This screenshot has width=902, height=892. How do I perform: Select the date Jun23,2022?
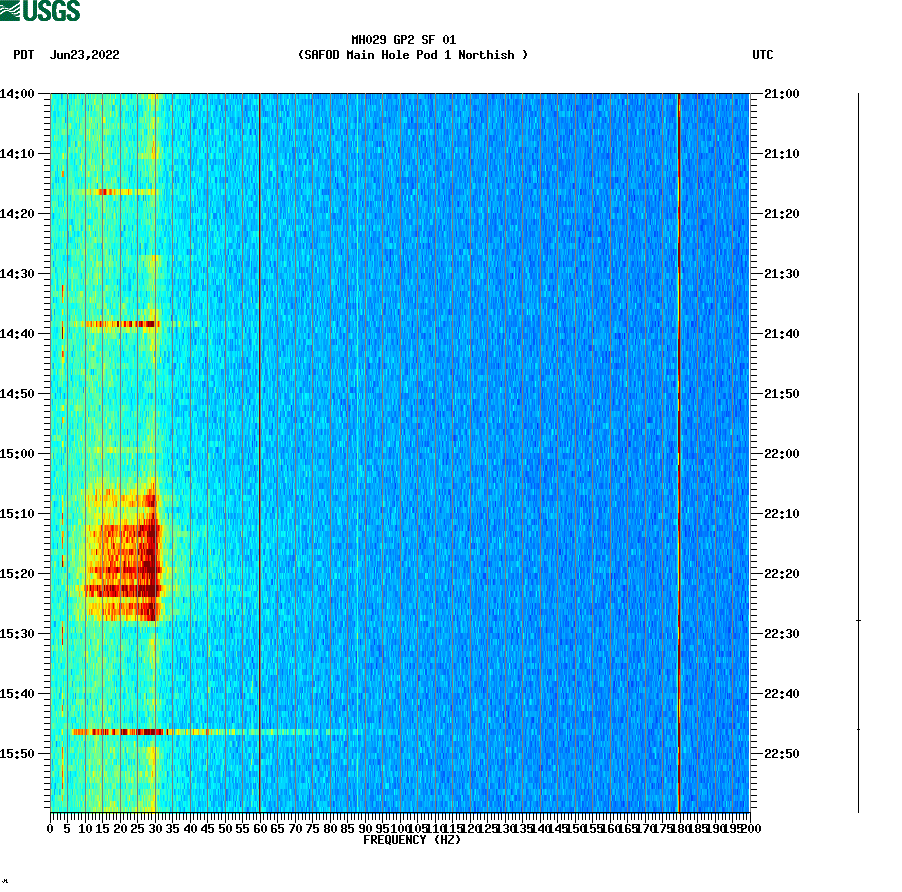click(84, 56)
